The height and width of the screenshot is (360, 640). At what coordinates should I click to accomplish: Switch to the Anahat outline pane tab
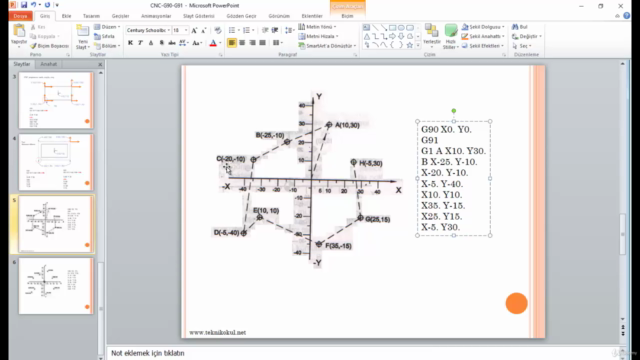pos(49,64)
